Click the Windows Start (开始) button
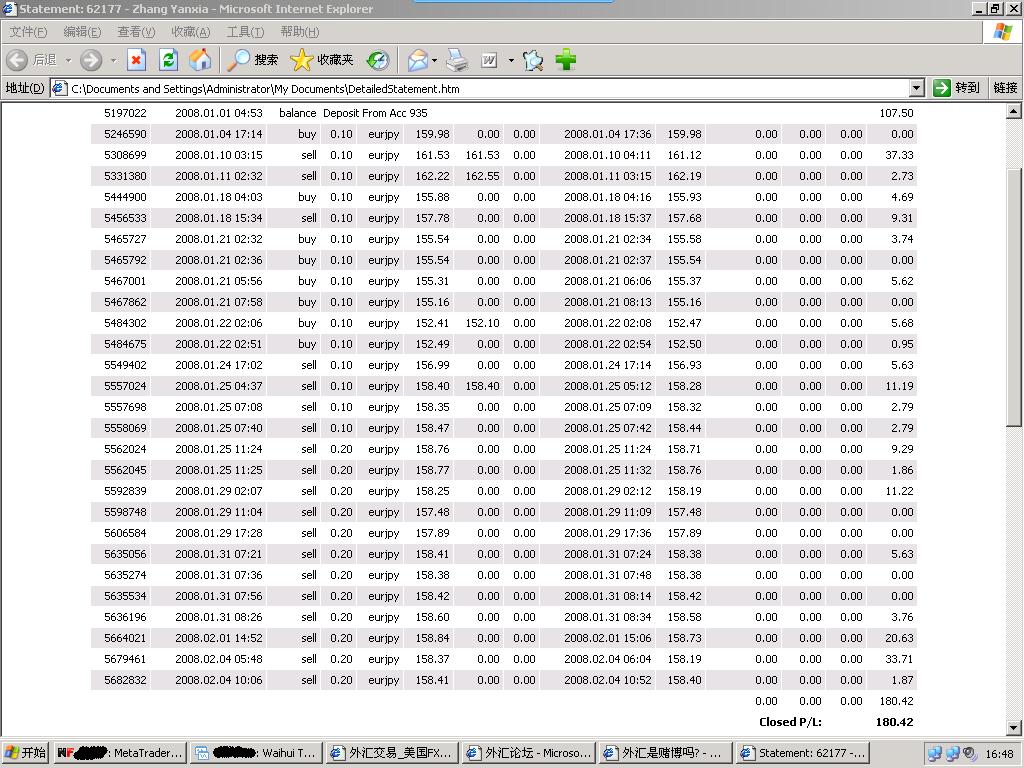The image size is (1024, 768). pyautogui.click(x=26, y=753)
